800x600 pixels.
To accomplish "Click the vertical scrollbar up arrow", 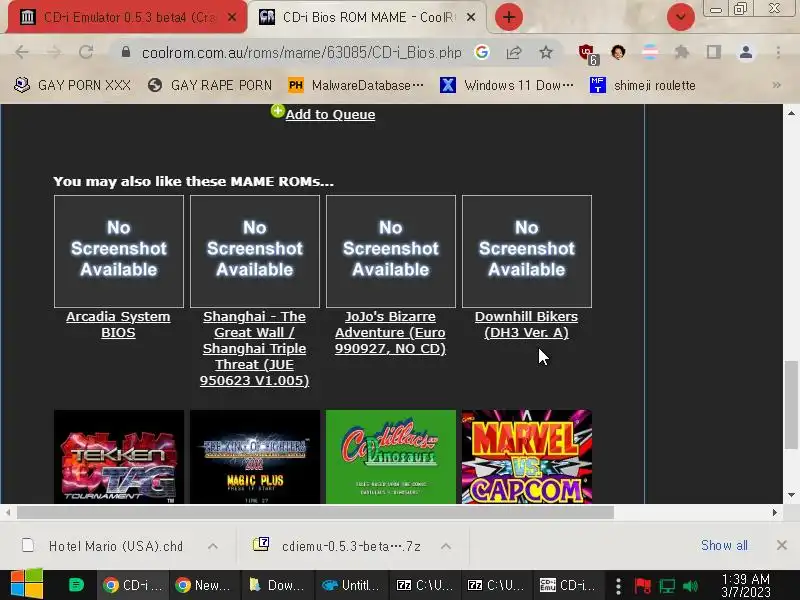I will (791, 113).
